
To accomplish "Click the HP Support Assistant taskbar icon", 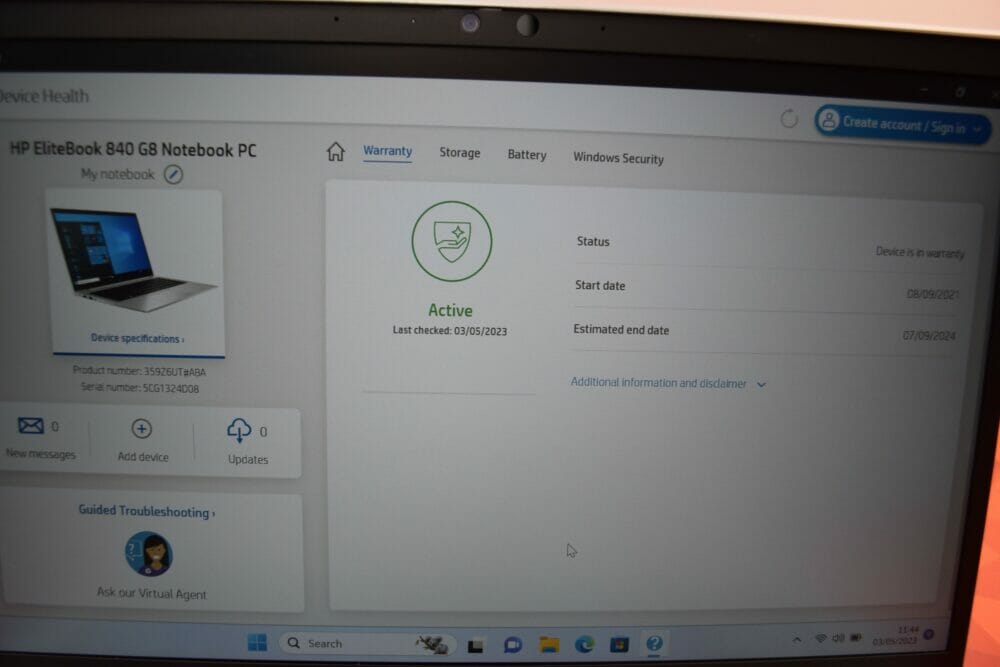I will 654,643.
